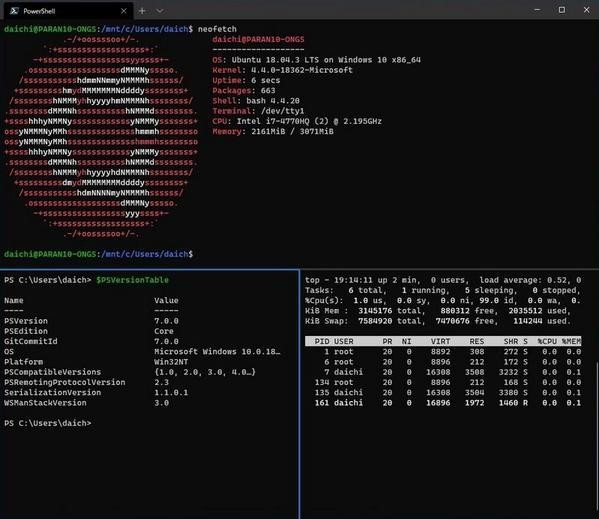Click the Packages: 663 line
This screenshot has width=599, height=519.
[244, 91]
